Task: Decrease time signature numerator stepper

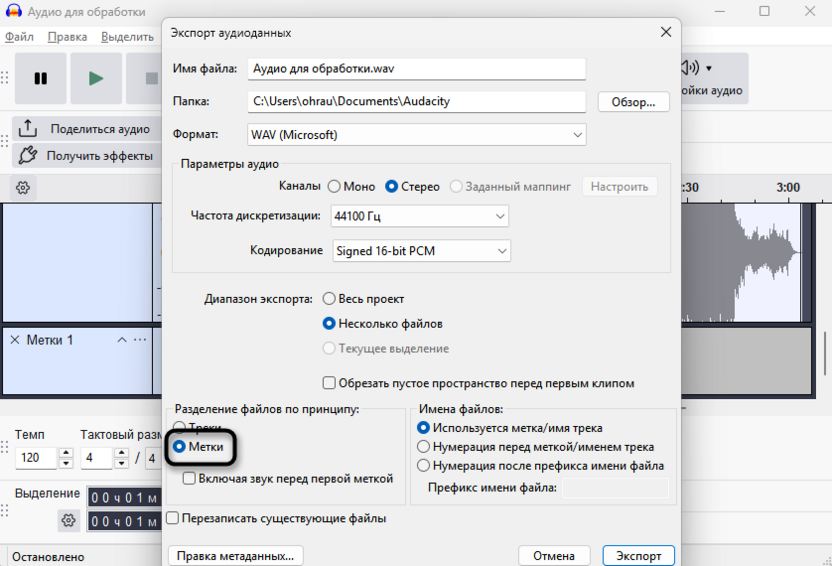Action: (x=122, y=463)
